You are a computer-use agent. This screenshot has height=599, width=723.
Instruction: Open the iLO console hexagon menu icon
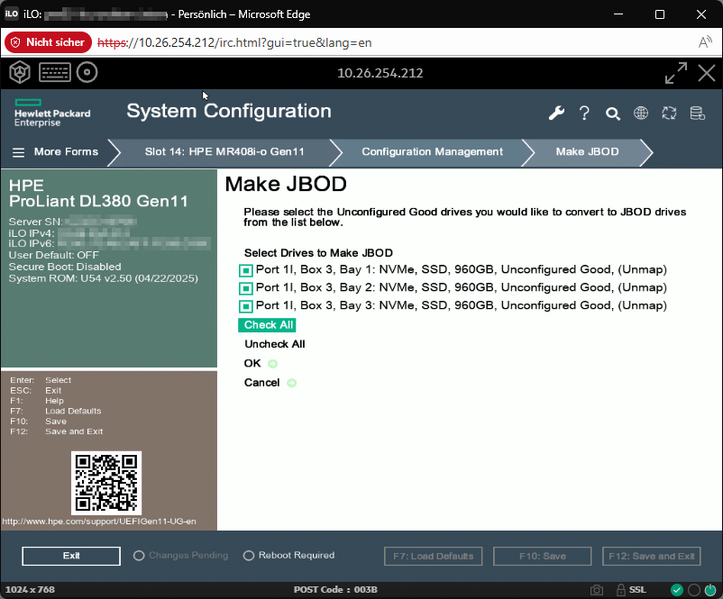click(19, 72)
